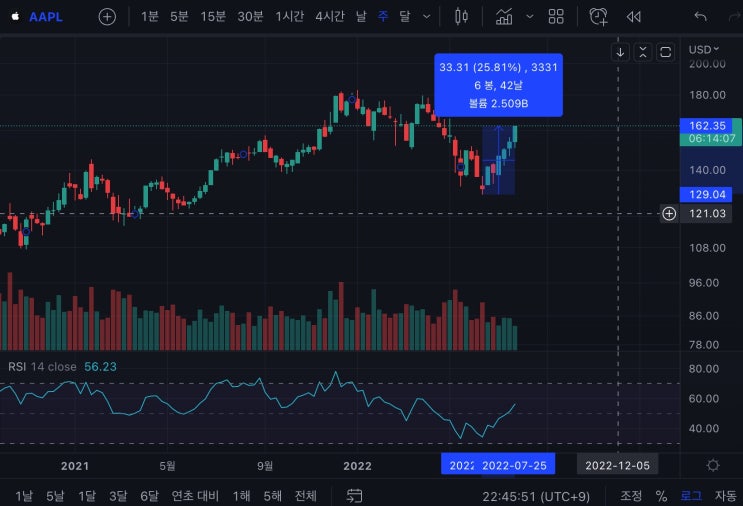Open the USD currency dropdown
Image resolution: width=743 pixels, height=506 pixels.
[704, 49]
